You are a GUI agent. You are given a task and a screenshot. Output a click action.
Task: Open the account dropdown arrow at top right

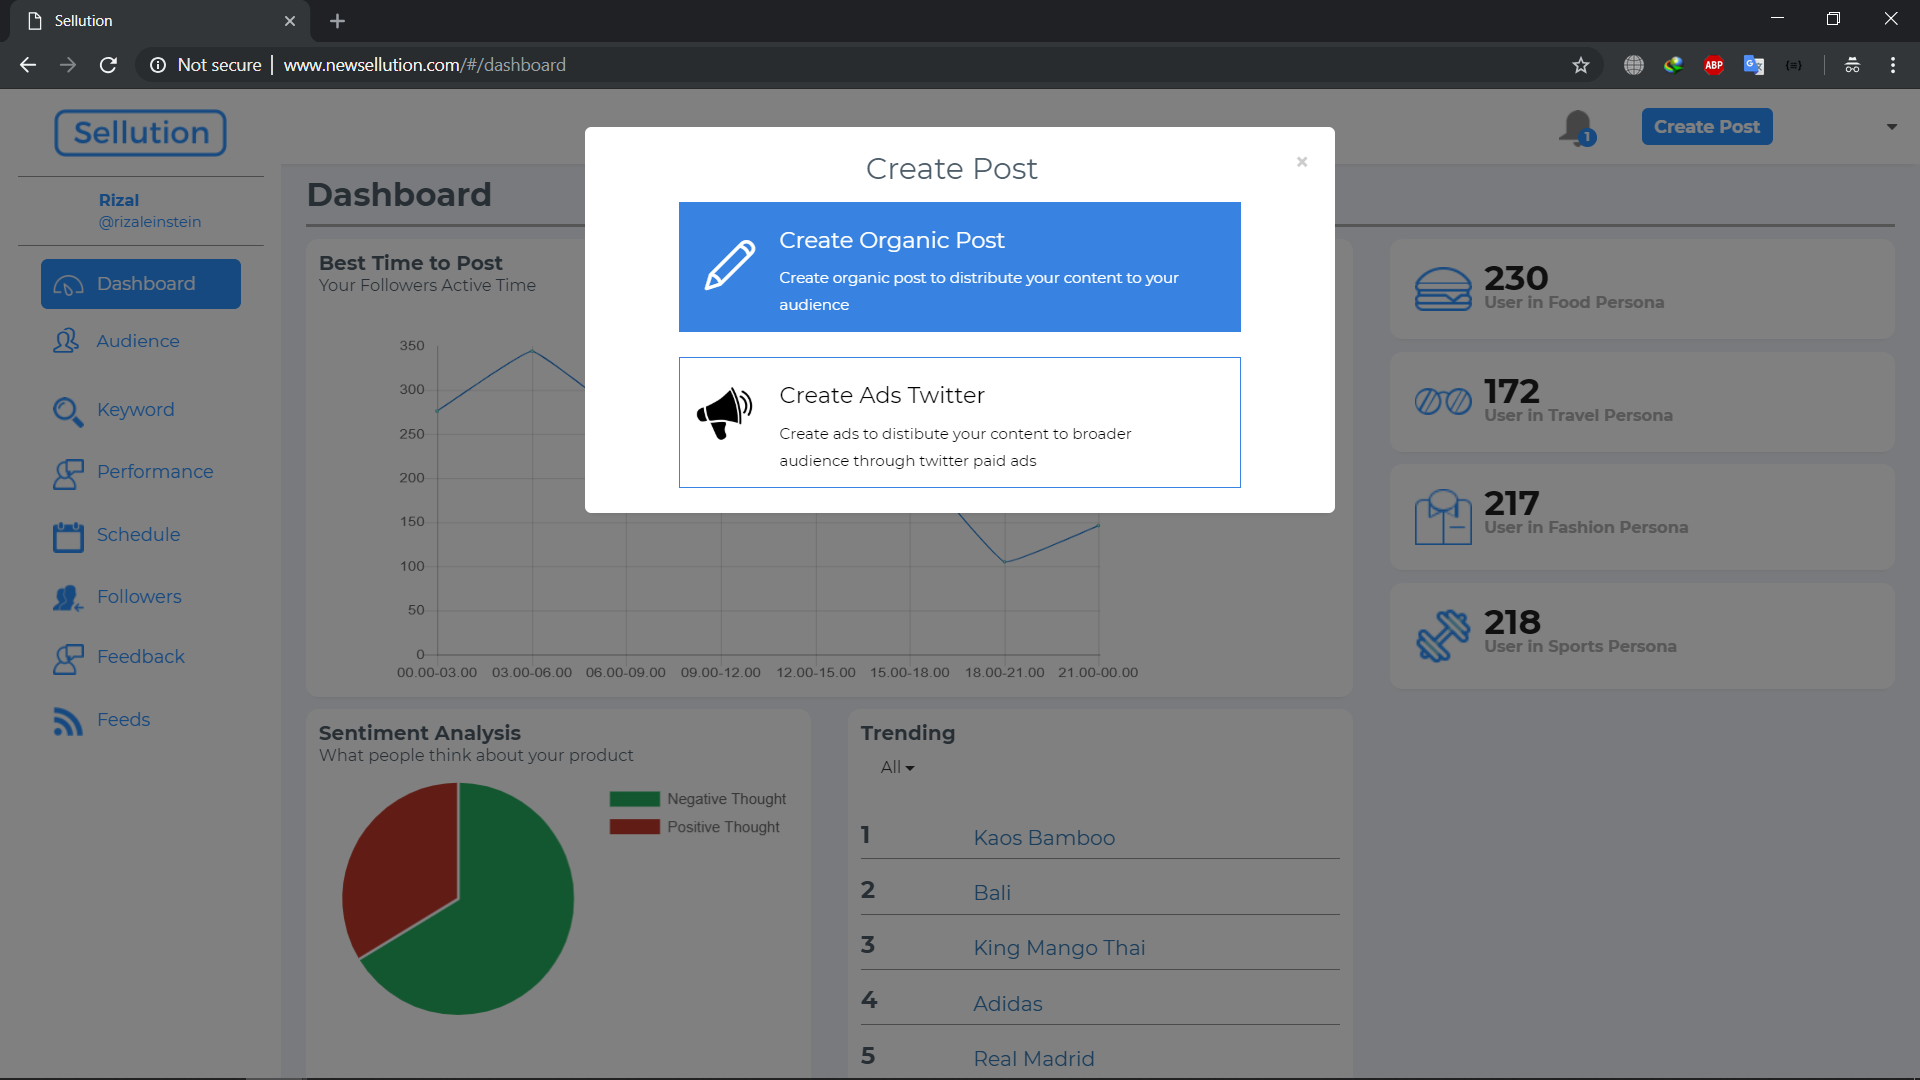1891,127
